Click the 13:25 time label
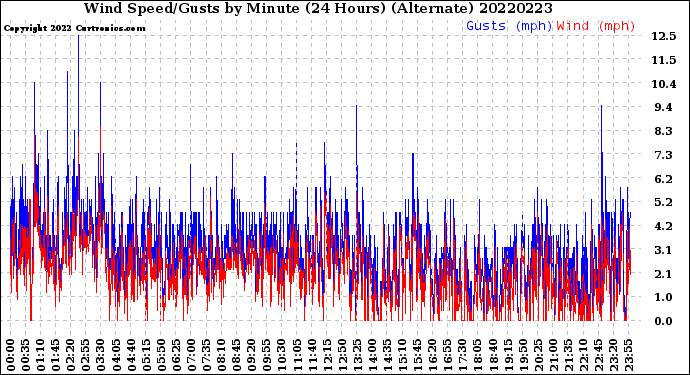 (357, 355)
